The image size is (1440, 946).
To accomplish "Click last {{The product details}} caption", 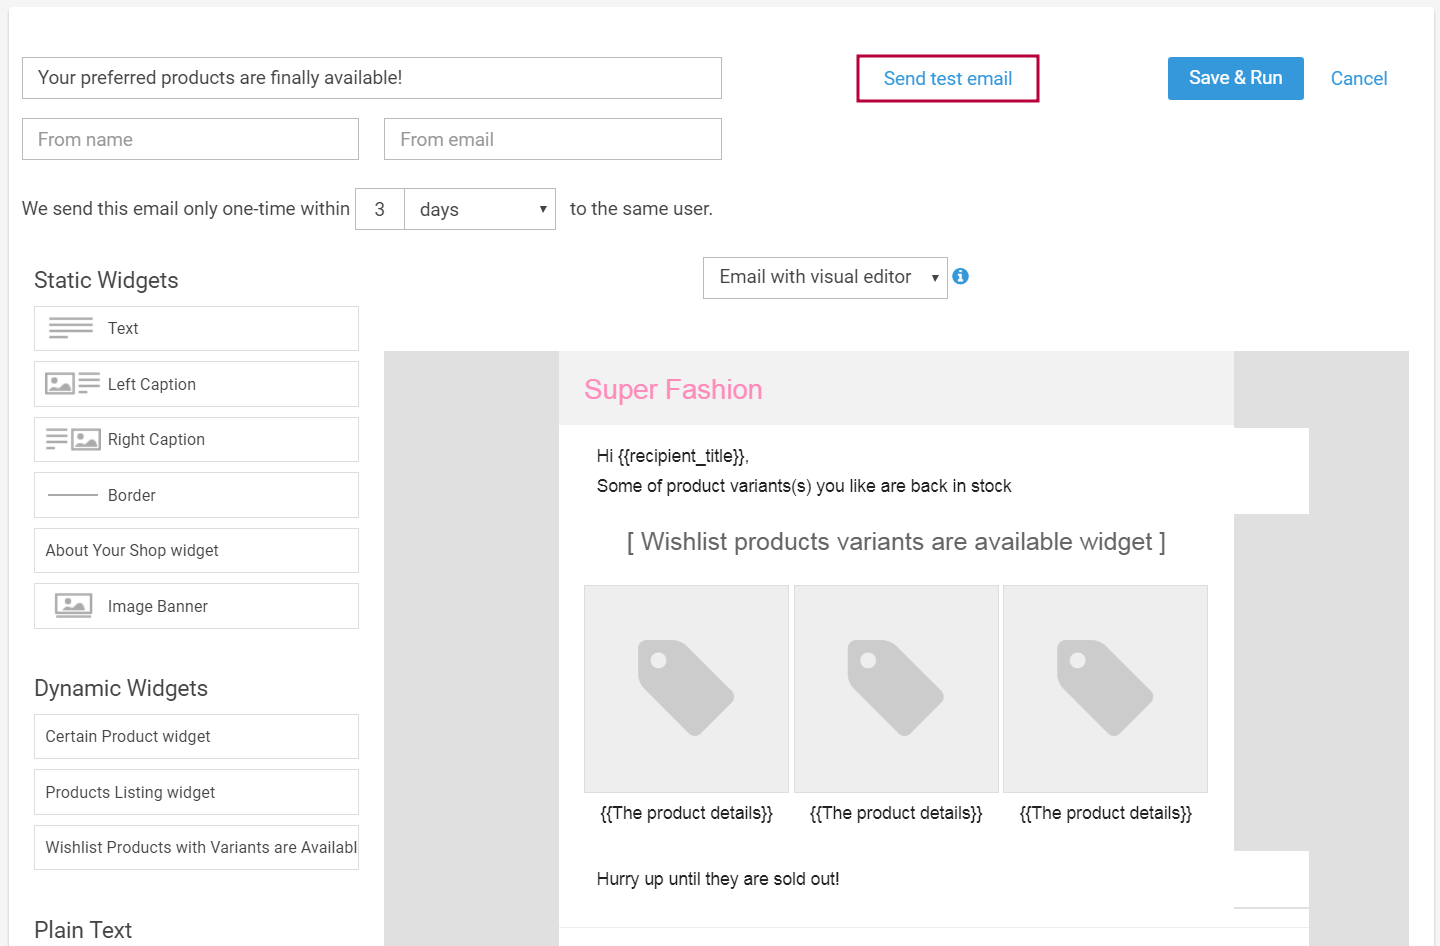I will click(x=1105, y=813).
